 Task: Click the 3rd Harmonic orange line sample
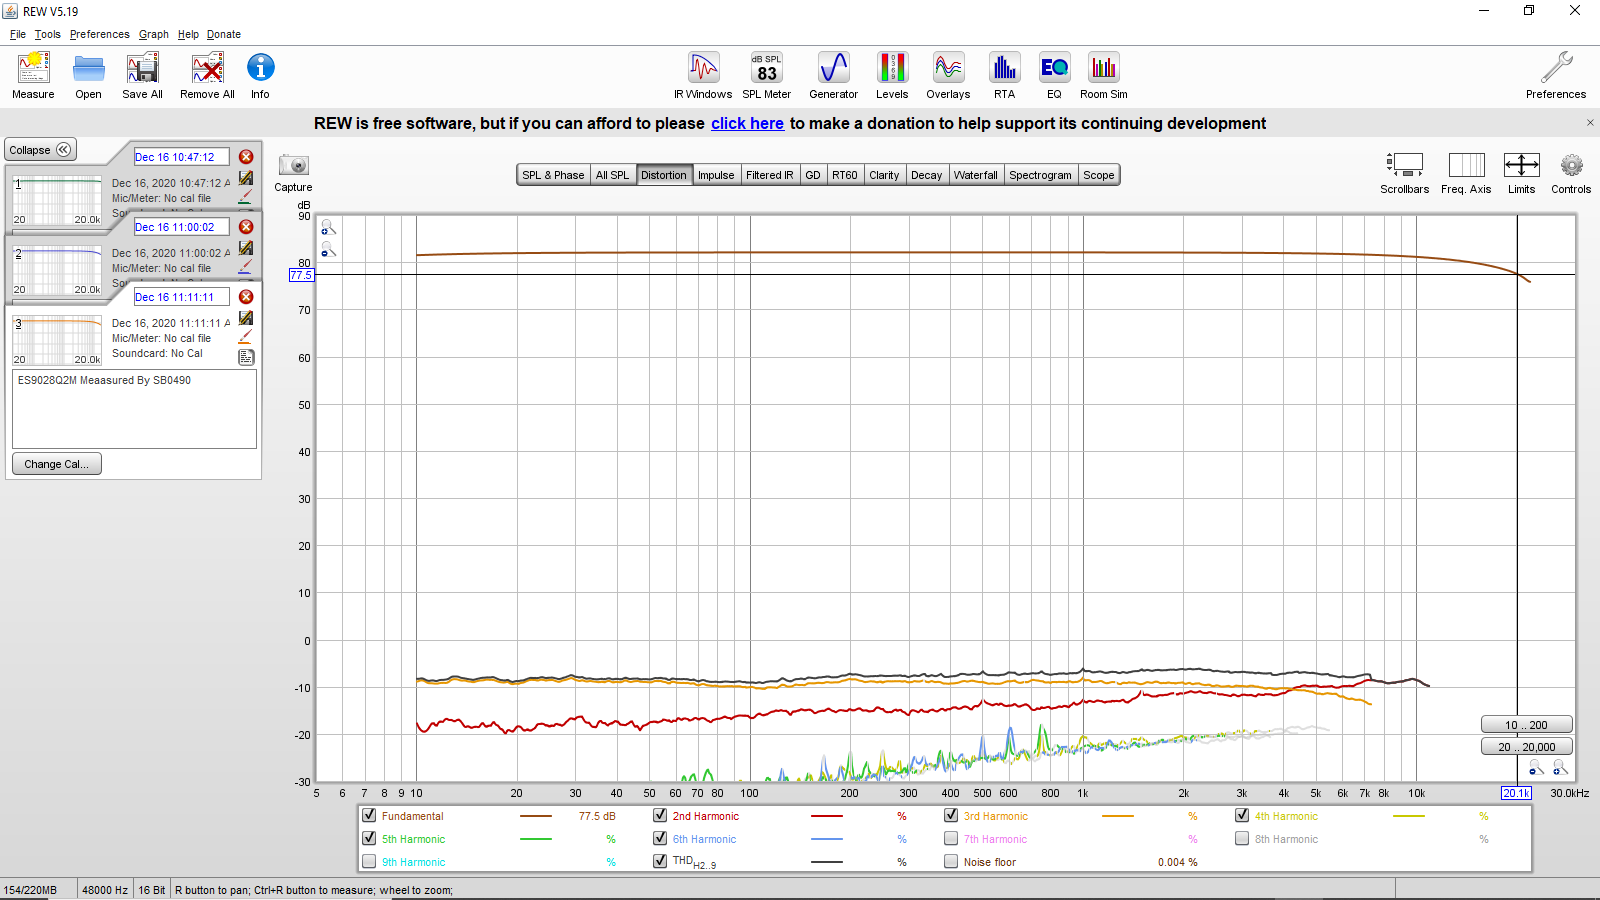(x=1117, y=816)
